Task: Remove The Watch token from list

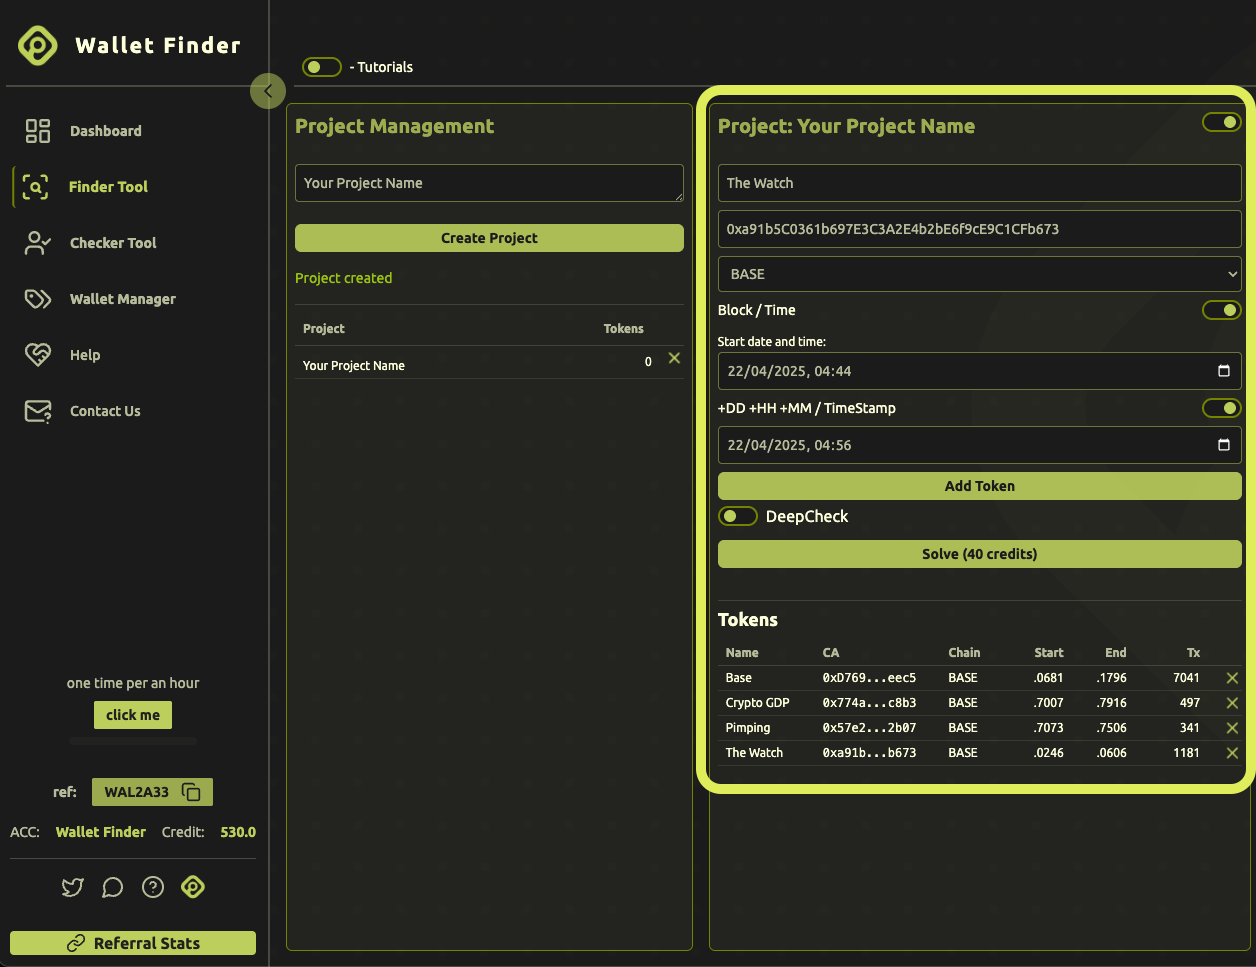Action: pyautogui.click(x=1232, y=753)
